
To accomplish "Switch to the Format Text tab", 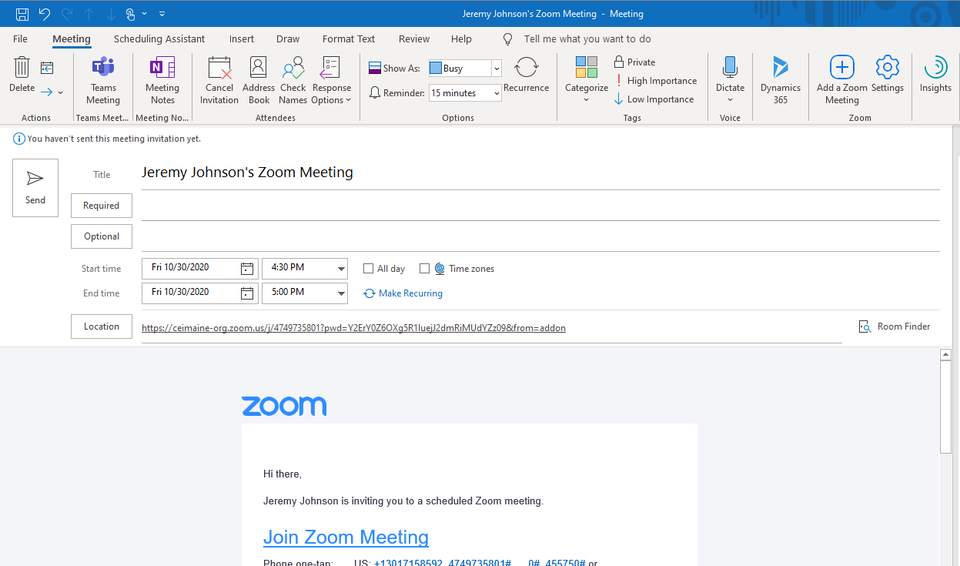I will point(348,39).
